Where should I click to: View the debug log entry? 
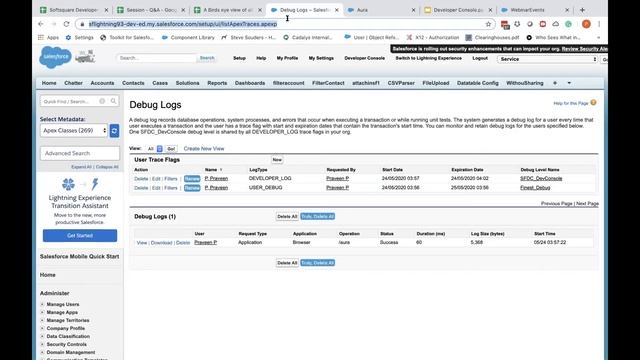(142, 242)
